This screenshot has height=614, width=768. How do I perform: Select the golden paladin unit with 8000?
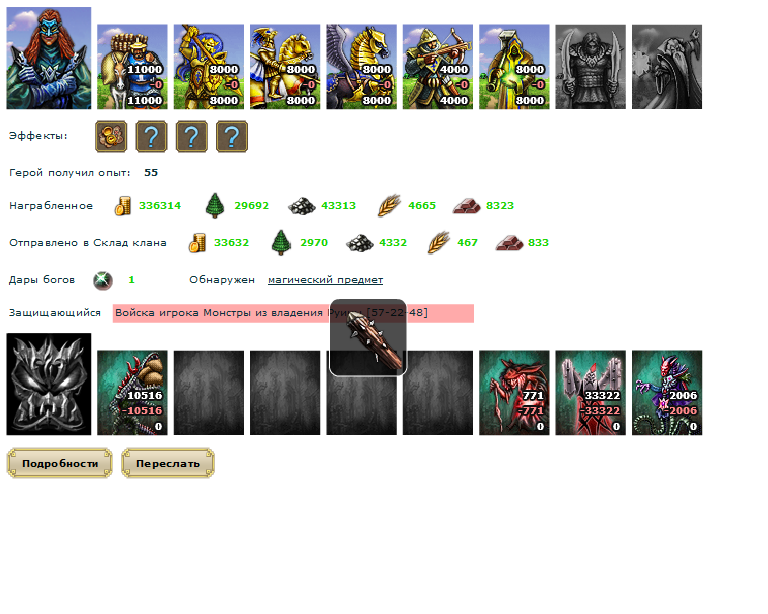pos(209,67)
